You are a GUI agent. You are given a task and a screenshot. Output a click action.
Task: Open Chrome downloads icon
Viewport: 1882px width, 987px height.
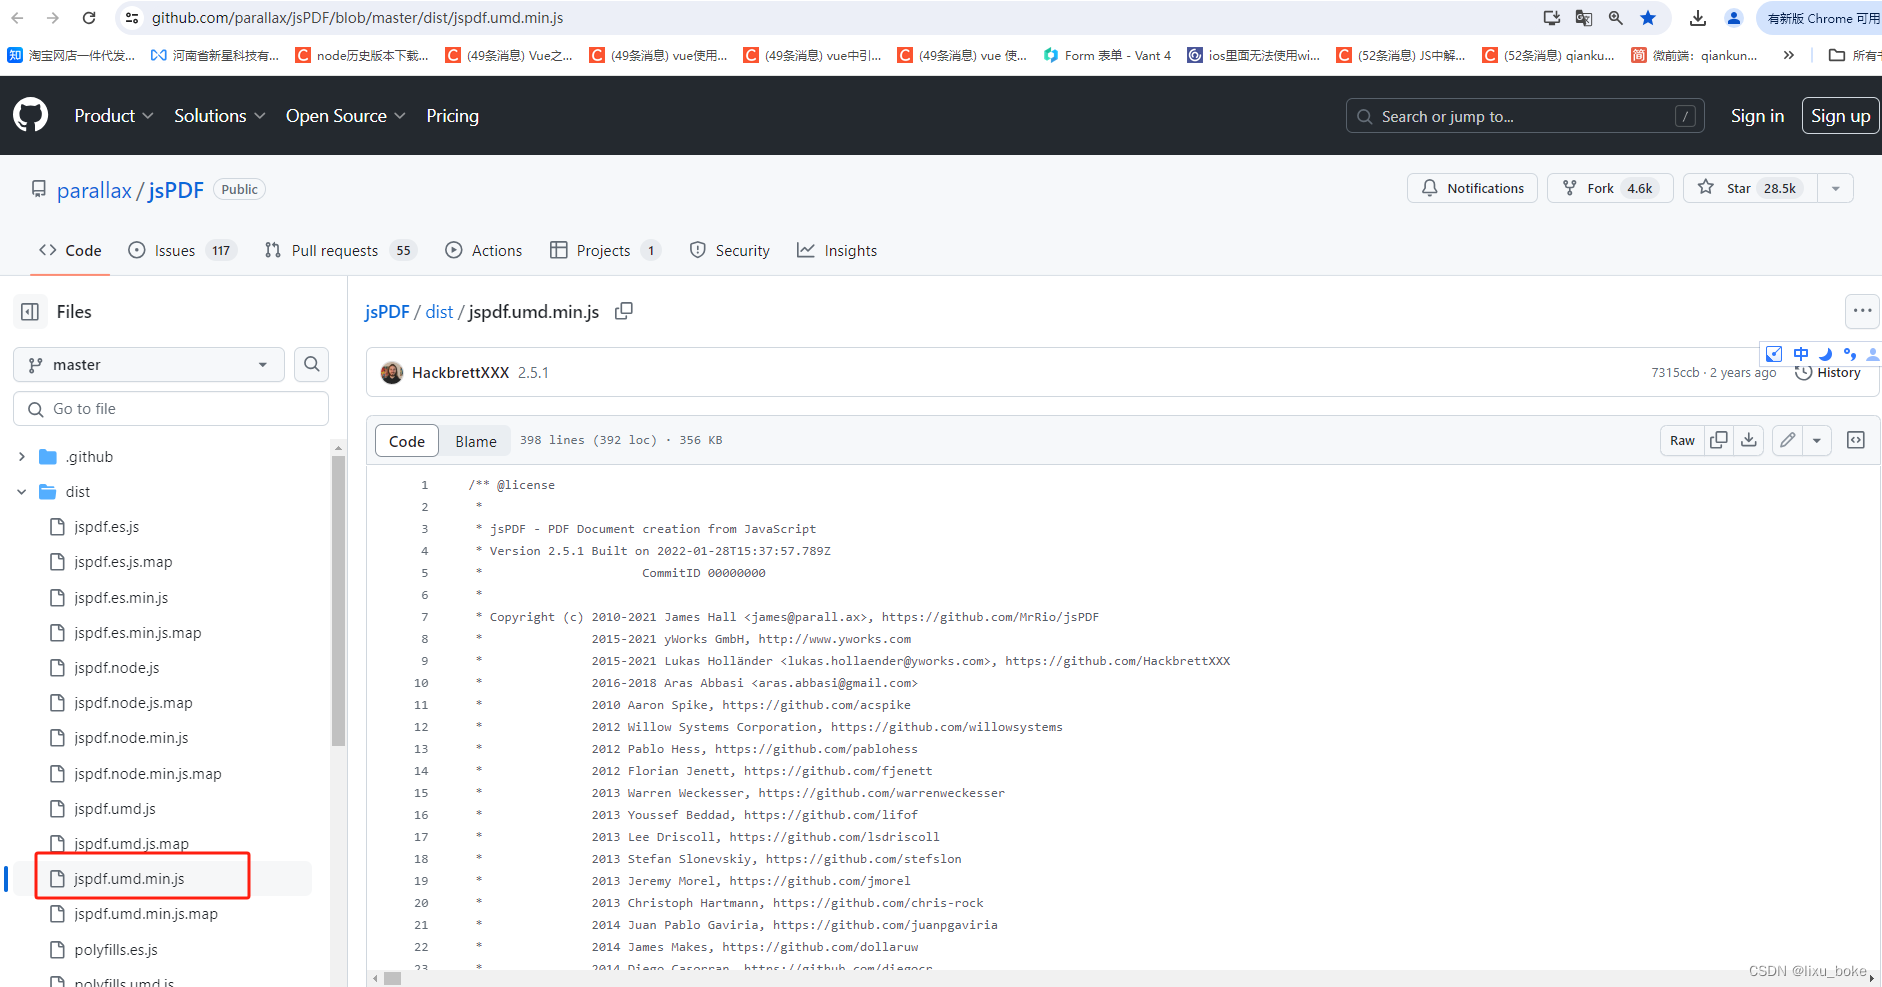point(1698,18)
